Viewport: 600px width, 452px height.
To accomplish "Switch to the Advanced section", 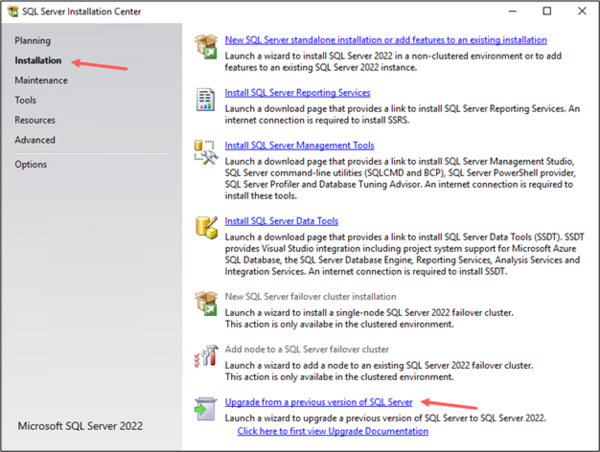I will [35, 140].
